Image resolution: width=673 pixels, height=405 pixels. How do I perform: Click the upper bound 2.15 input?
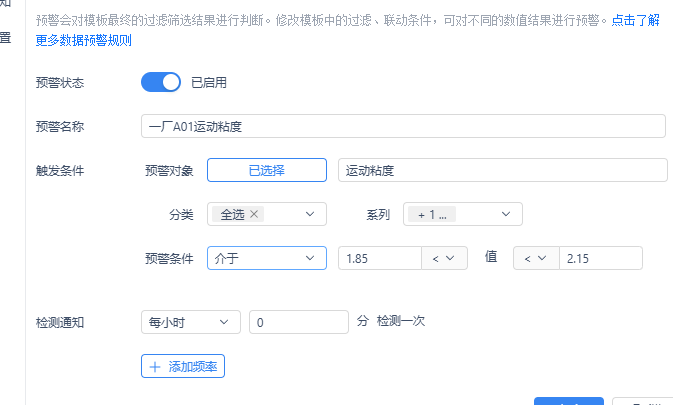click(601, 258)
